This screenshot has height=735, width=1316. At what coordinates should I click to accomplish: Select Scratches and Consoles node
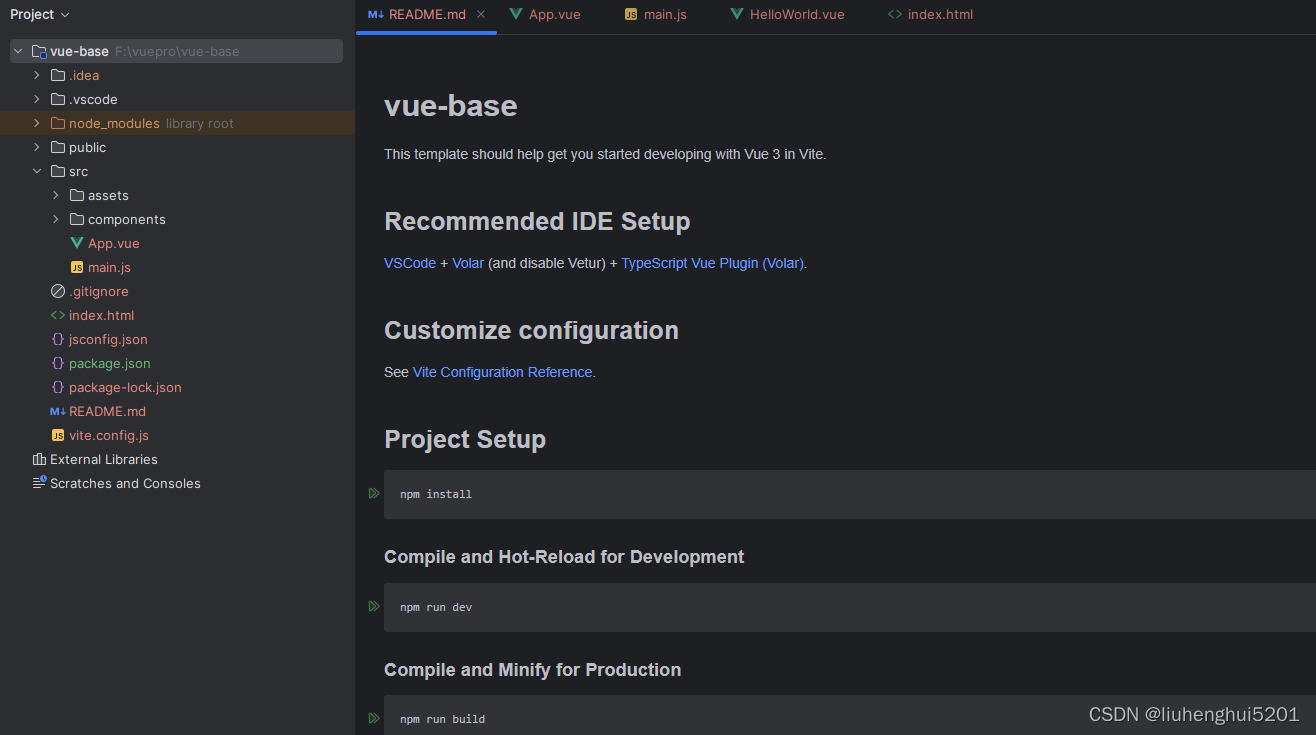point(125,483)
